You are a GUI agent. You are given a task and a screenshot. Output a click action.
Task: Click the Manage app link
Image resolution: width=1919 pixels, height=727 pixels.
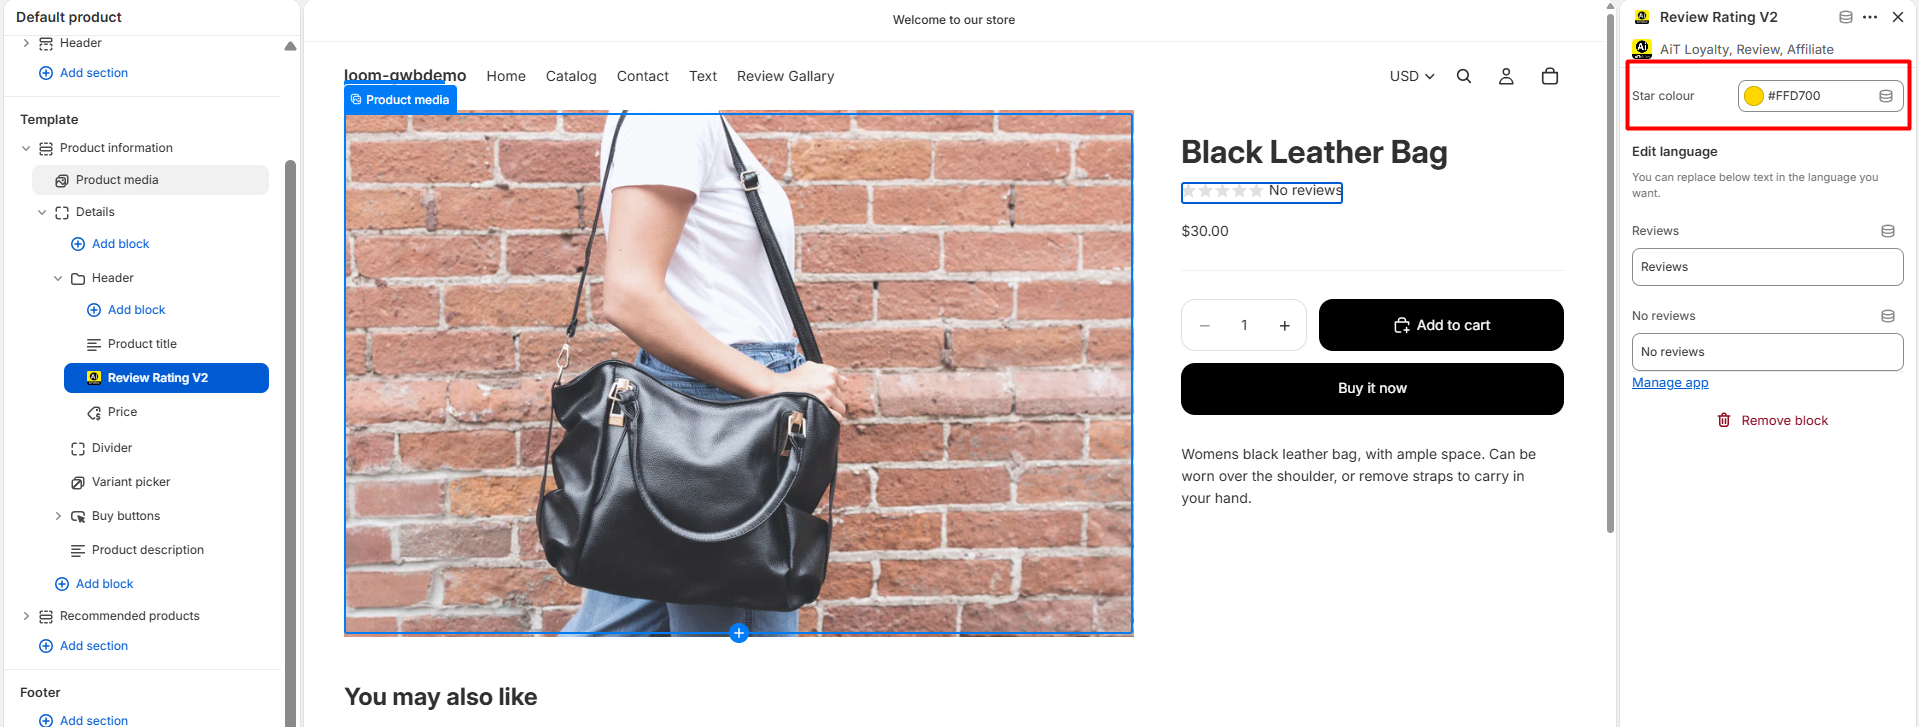[1670, 383]
